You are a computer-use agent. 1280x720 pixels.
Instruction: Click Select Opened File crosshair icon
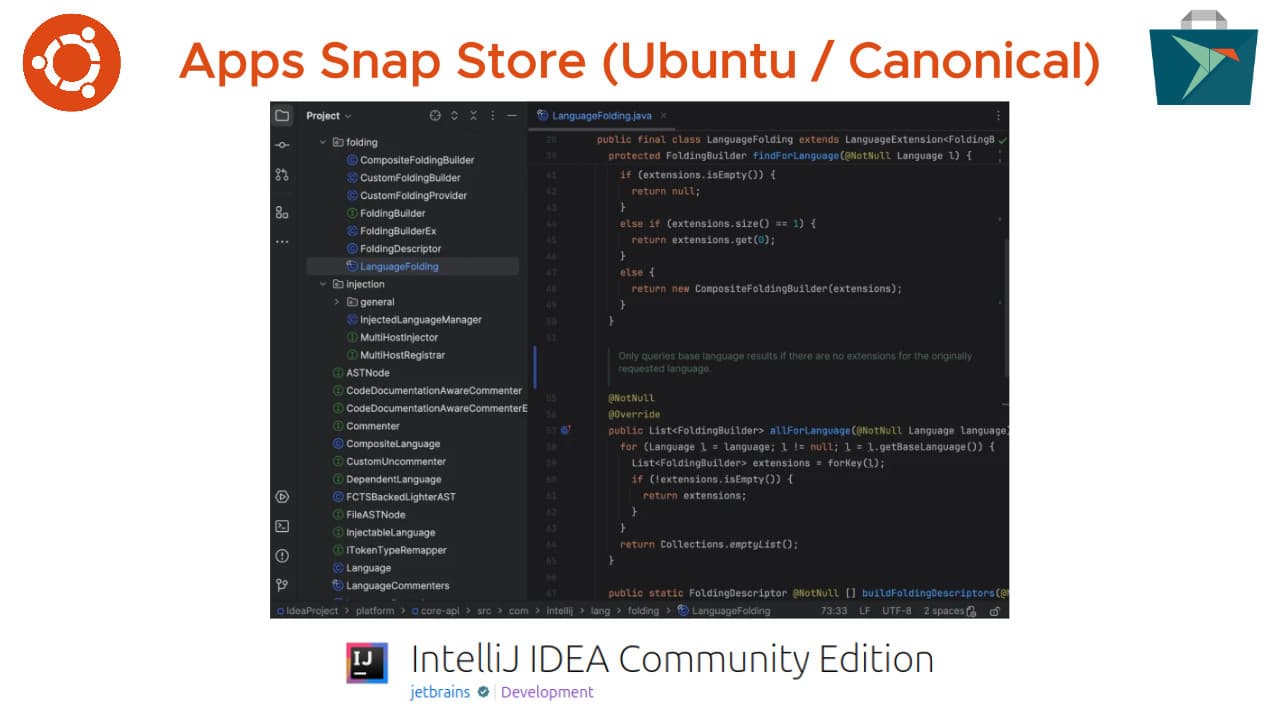[435, 116]
